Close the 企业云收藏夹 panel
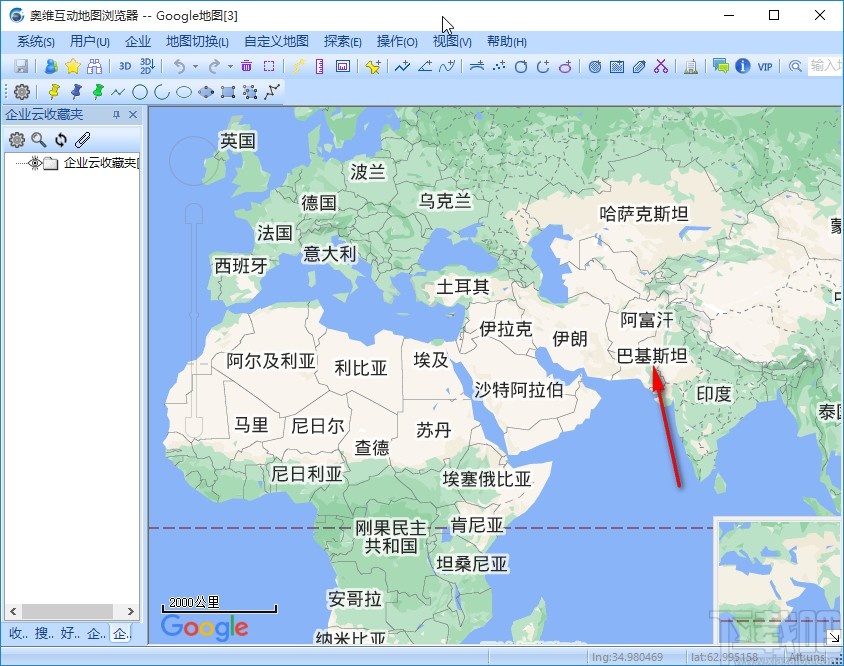 pos(133,115)
